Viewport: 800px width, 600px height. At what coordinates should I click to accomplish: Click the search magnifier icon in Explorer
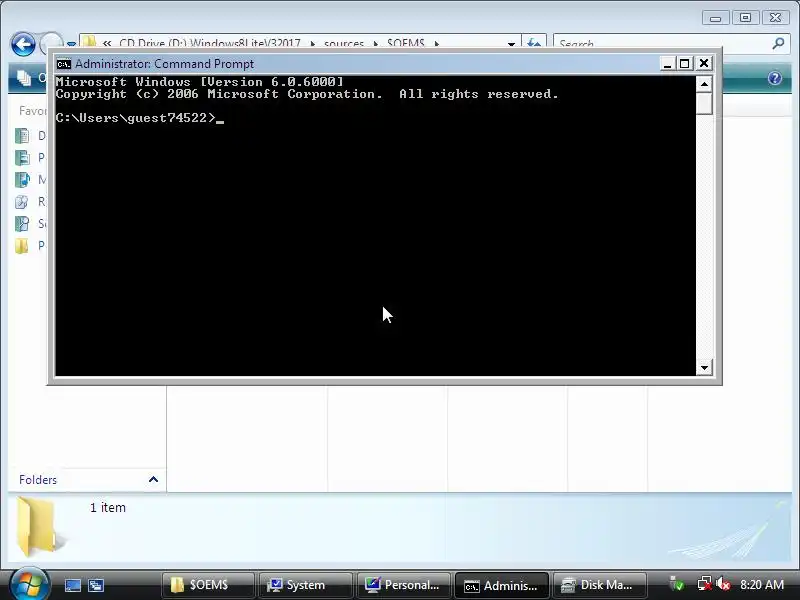point(778,43)
